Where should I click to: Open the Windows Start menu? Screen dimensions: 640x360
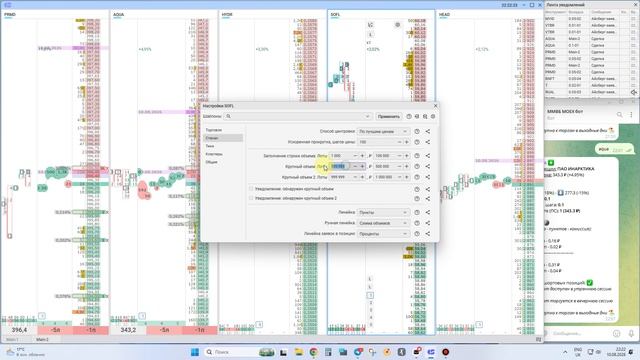click(195, 352)
